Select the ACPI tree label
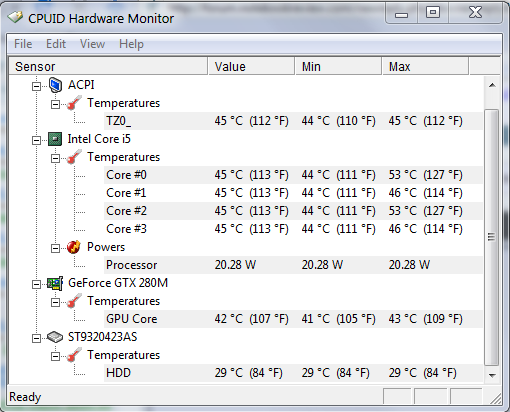 click(81, 85)
